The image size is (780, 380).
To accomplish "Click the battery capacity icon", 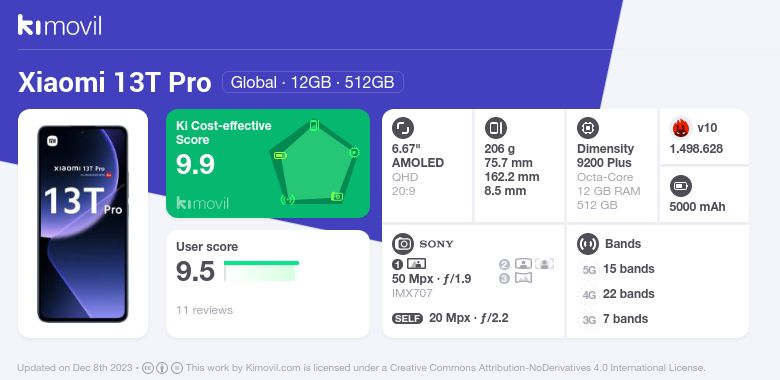I will (x=680, y=187).
